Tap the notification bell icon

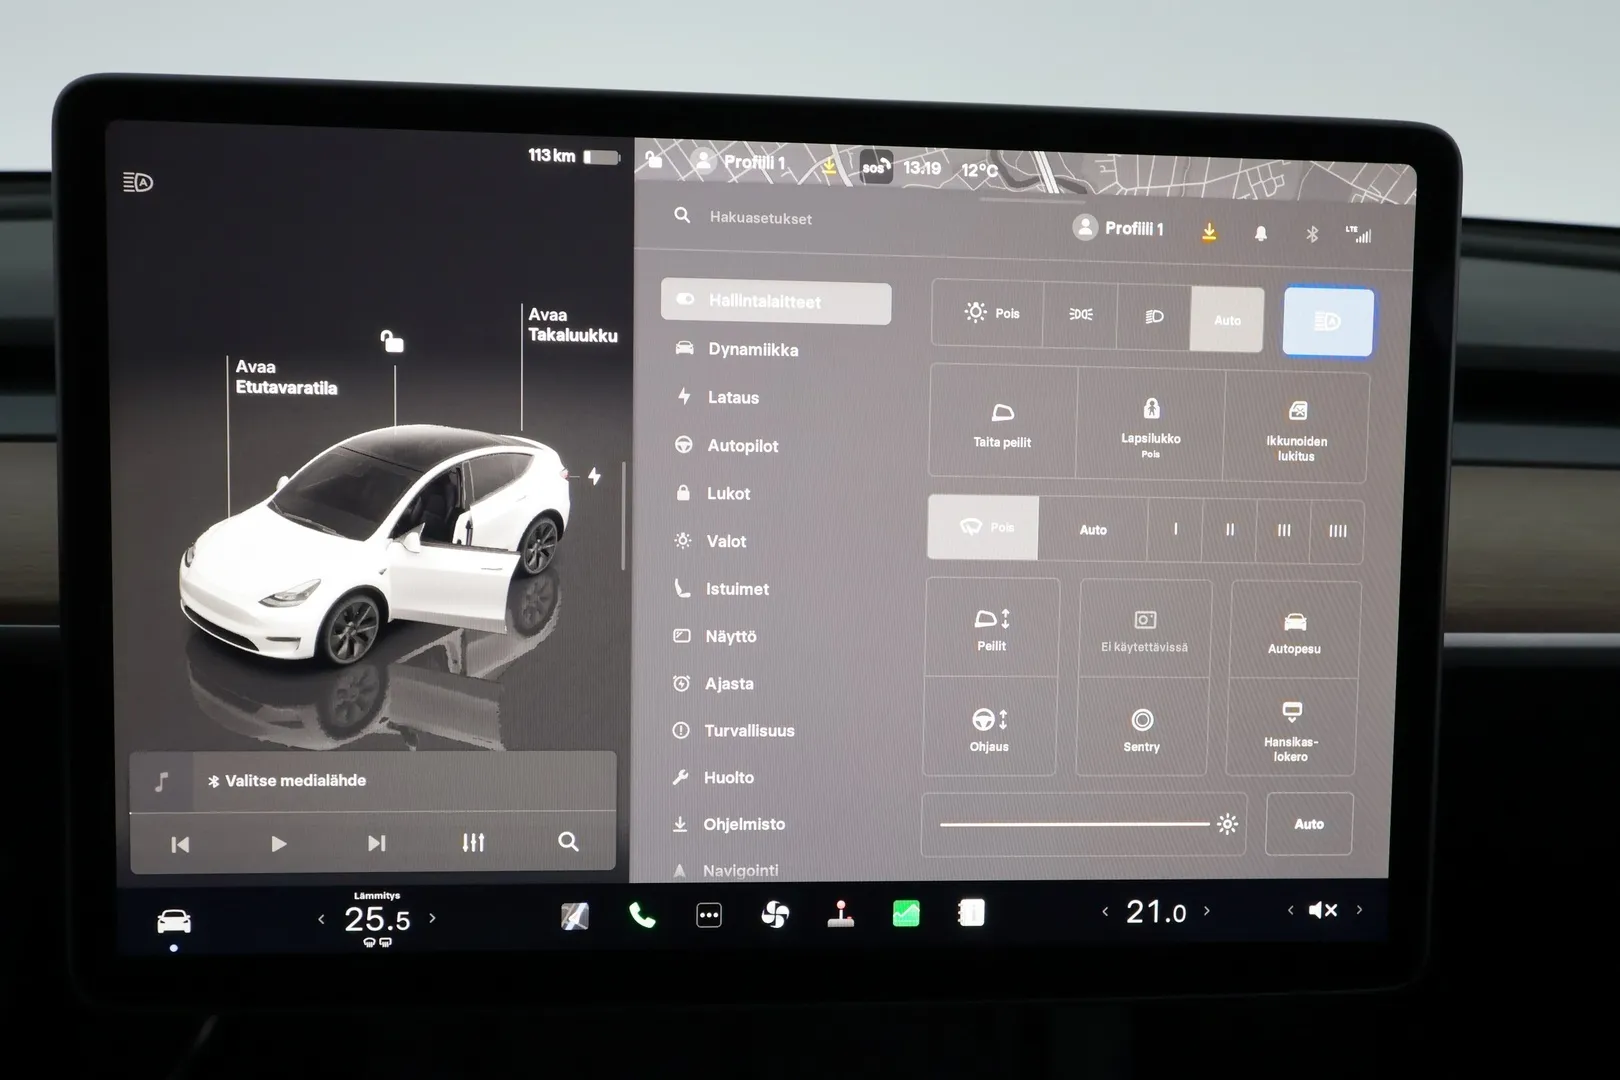1261,234
